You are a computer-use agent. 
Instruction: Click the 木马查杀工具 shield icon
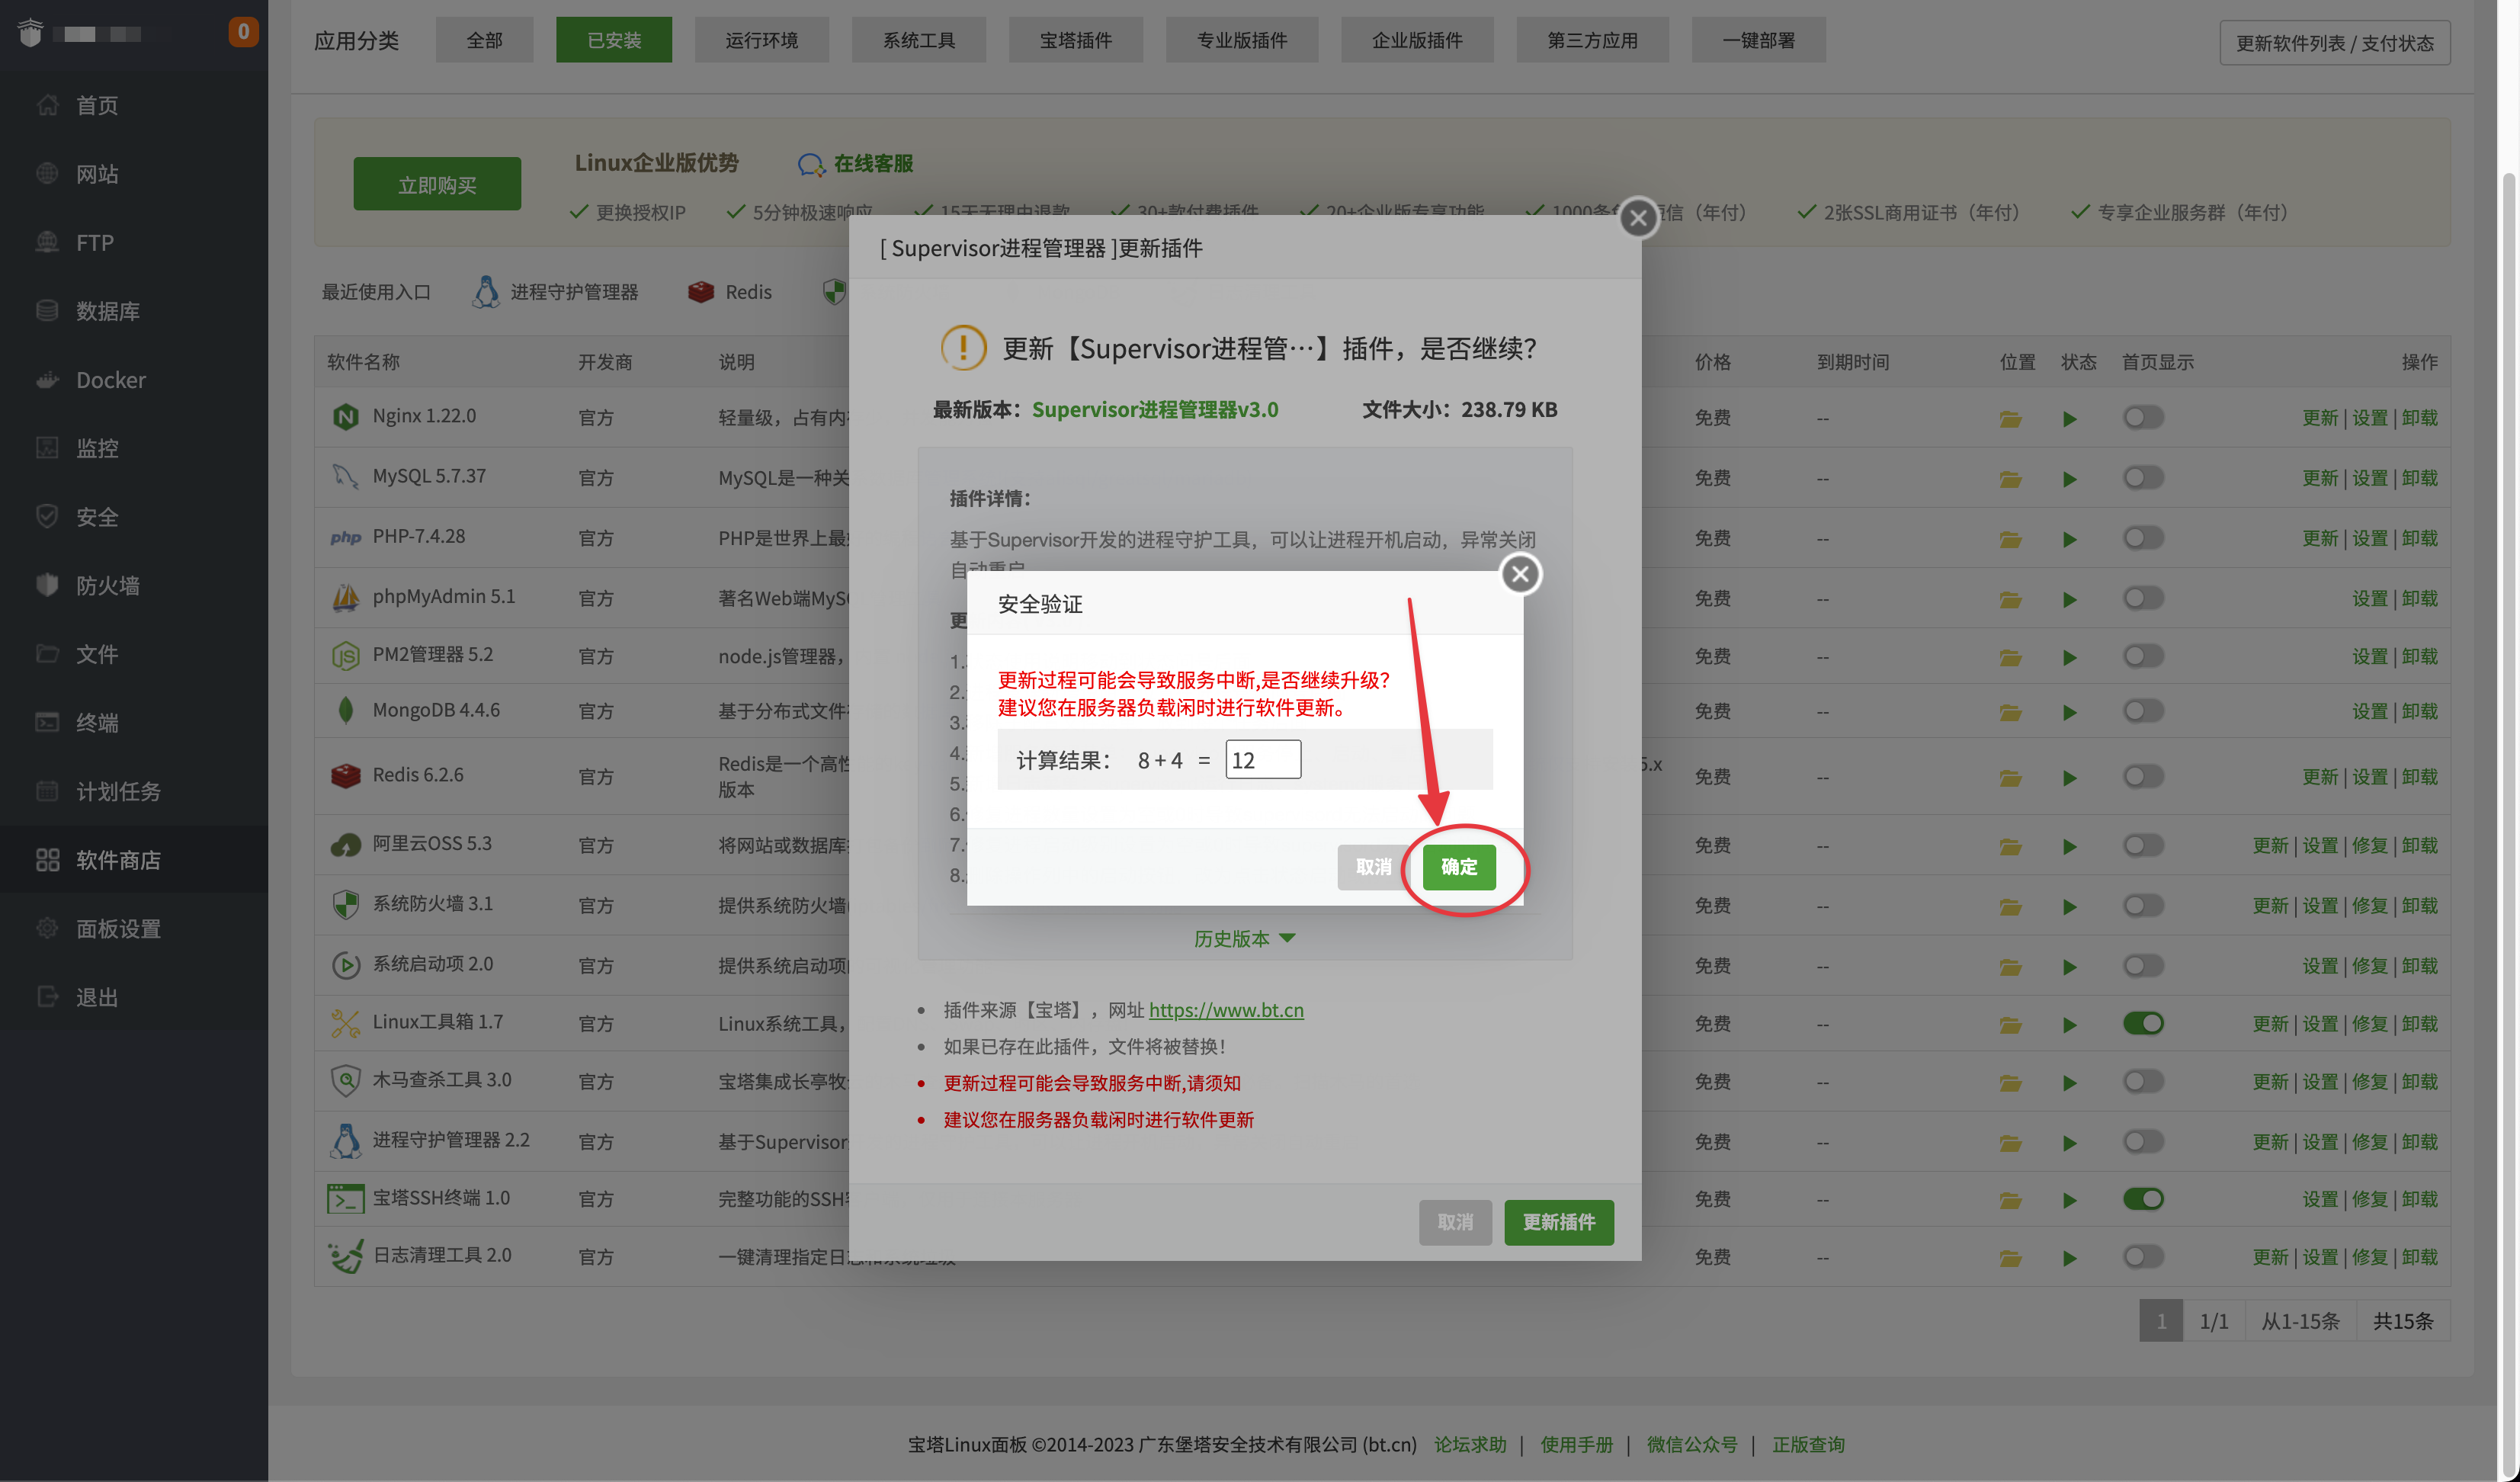click(345, 1080)
